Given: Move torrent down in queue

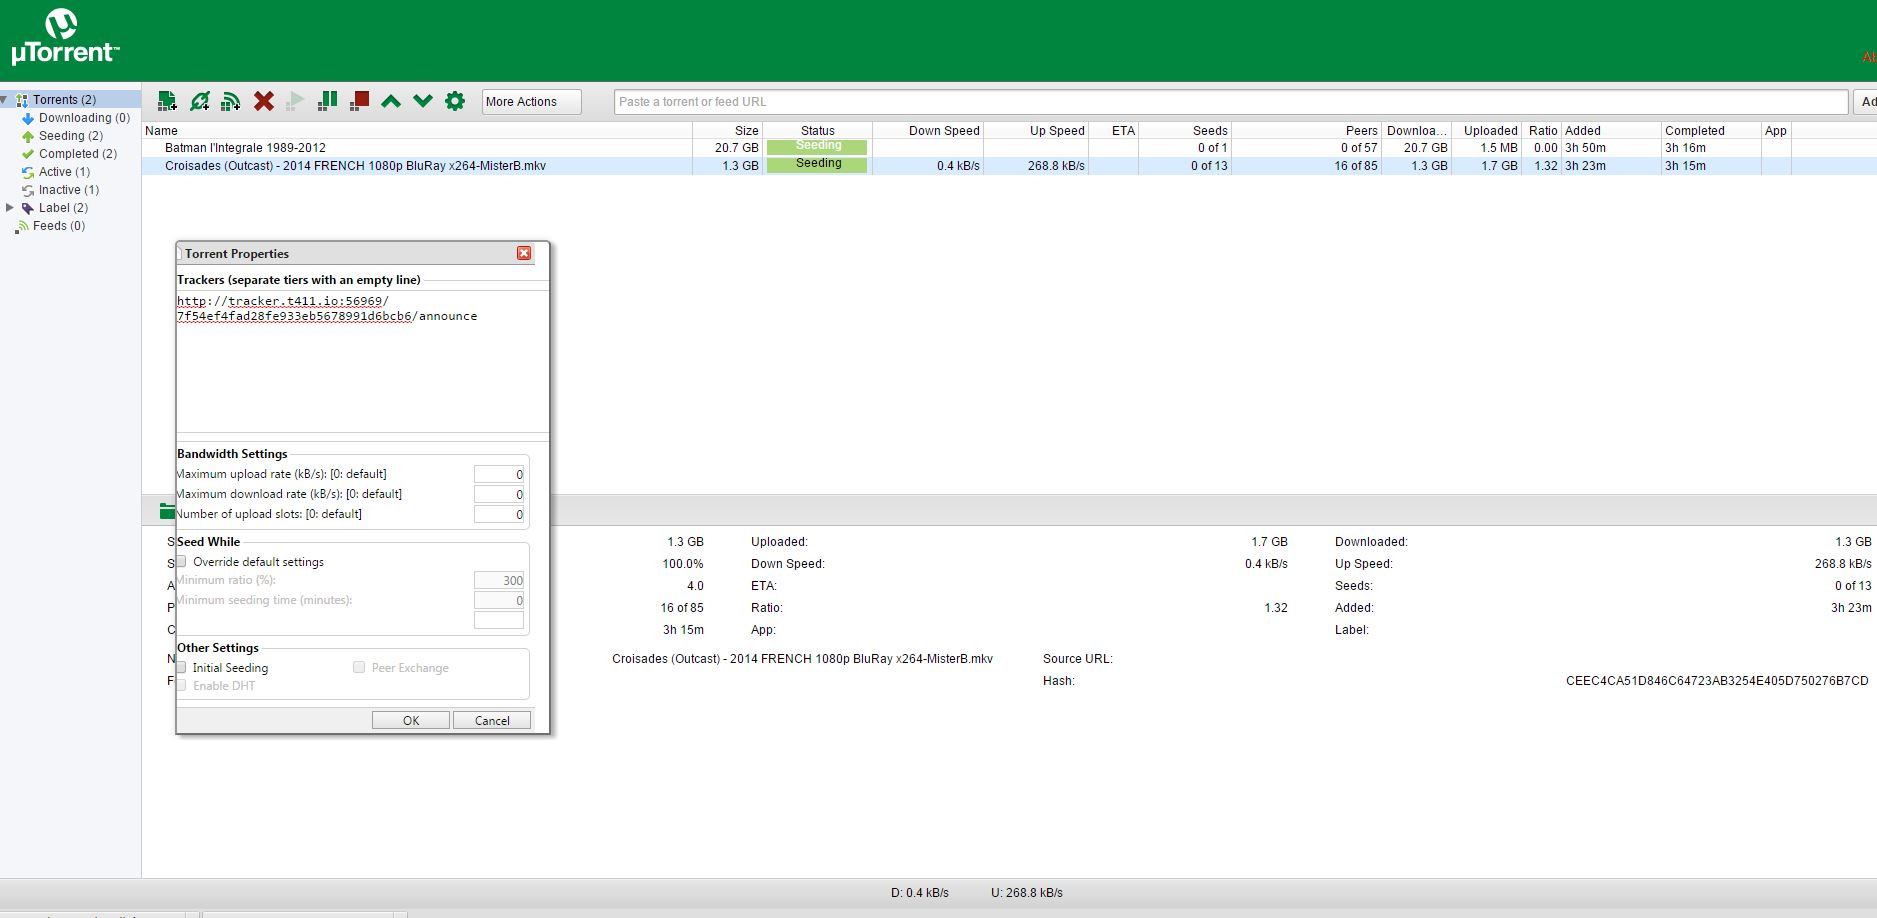Looking at the screenshot, I should pos(423,101).
